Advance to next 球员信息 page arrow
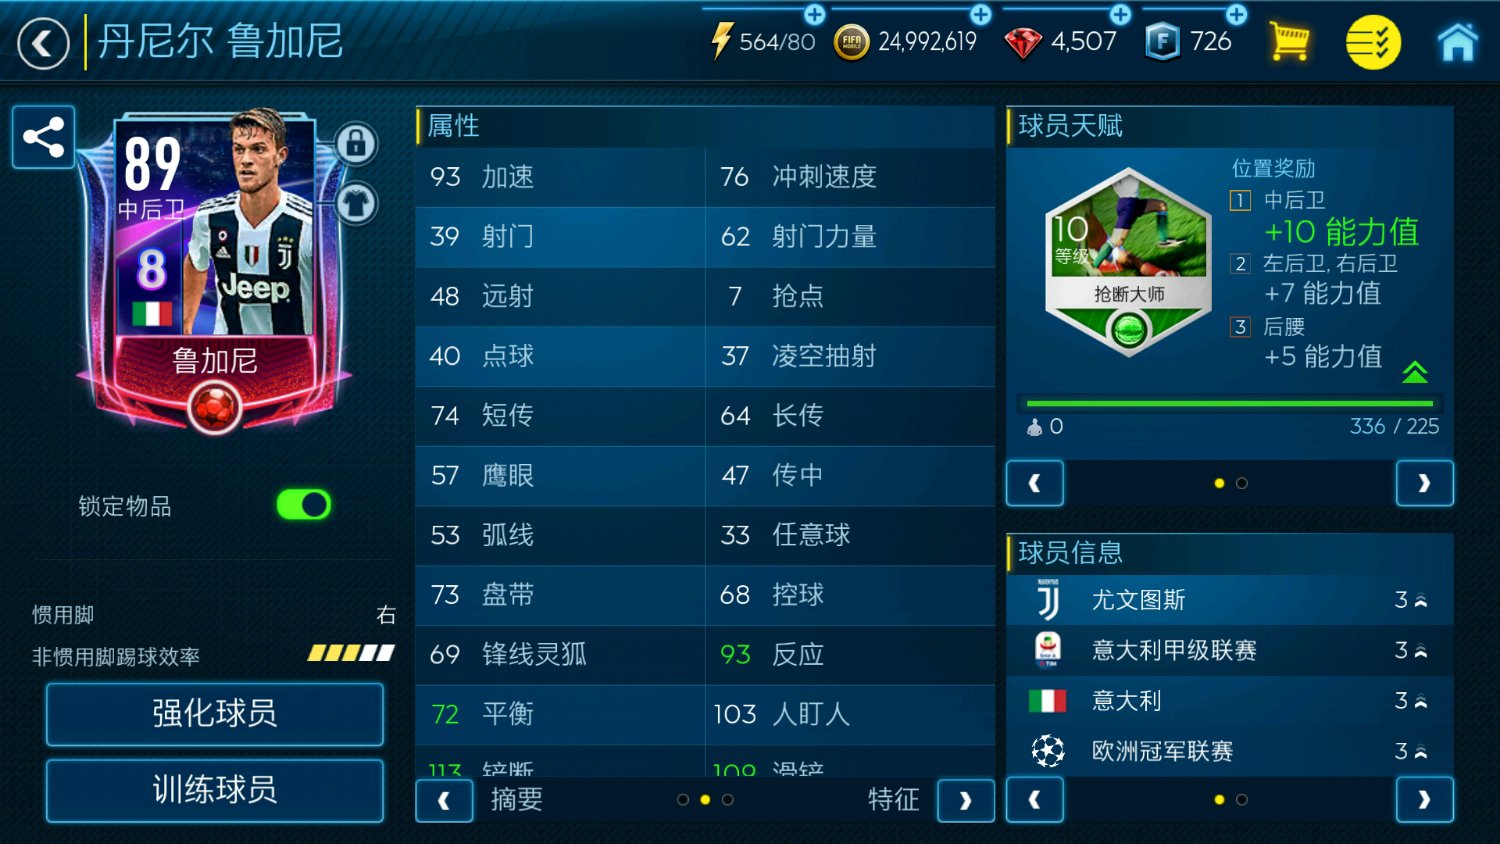1500x844 pixels. 1424,800
